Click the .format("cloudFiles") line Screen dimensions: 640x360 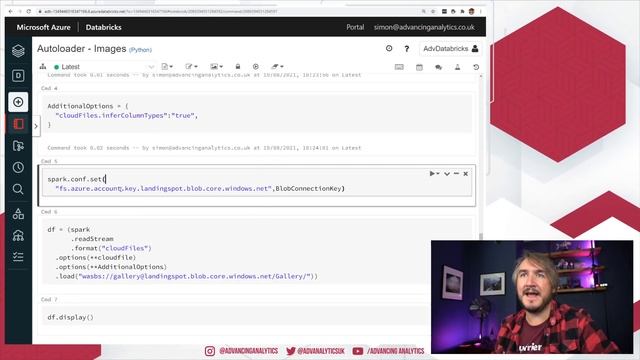(x=111, y=248)
